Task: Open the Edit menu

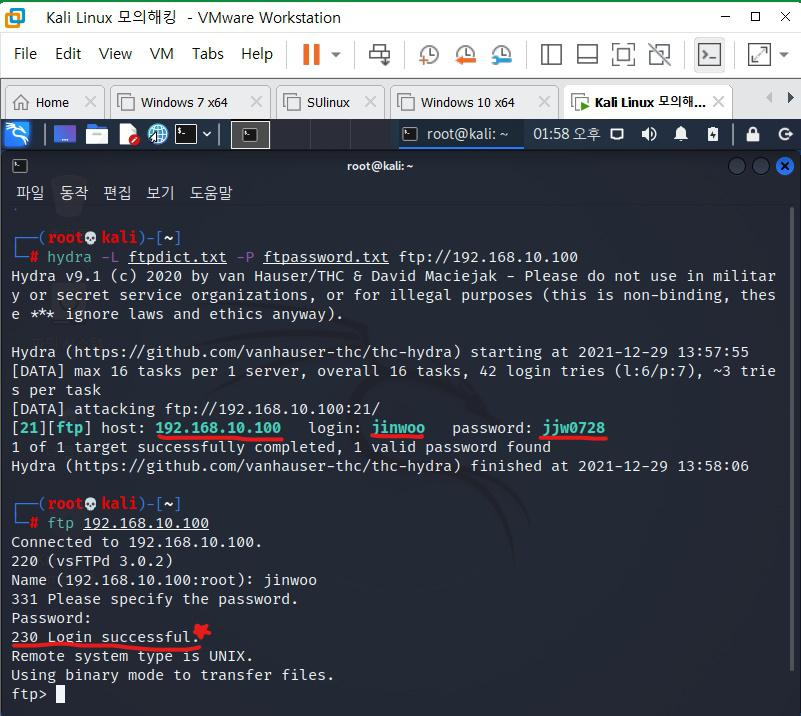Action: click(68, 54)
